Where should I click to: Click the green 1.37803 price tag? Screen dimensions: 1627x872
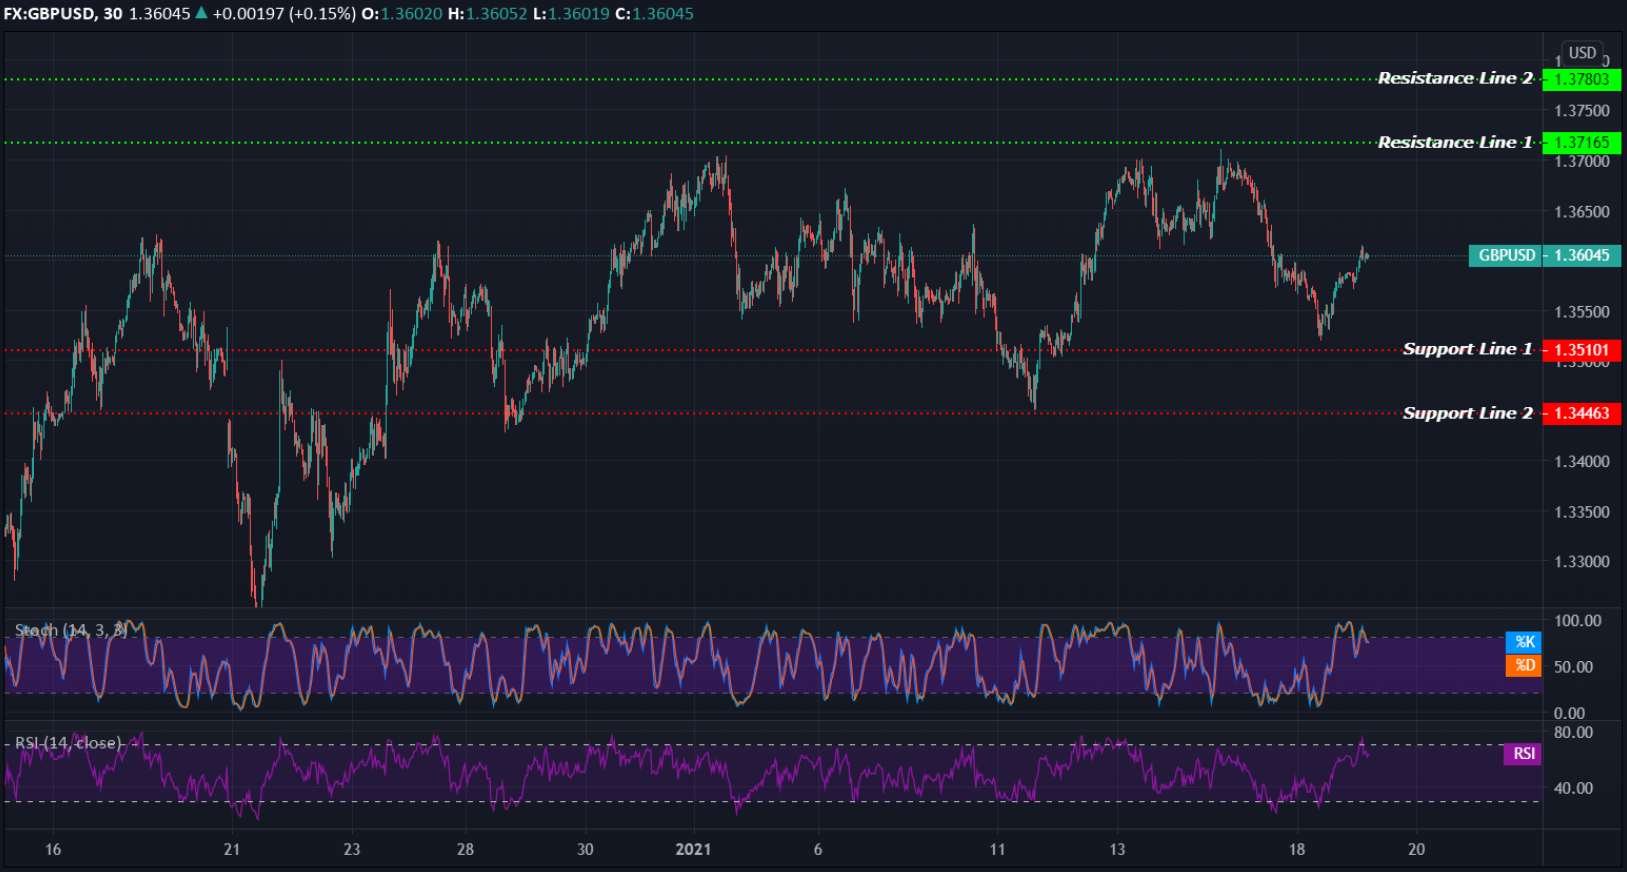[1582, 79]
